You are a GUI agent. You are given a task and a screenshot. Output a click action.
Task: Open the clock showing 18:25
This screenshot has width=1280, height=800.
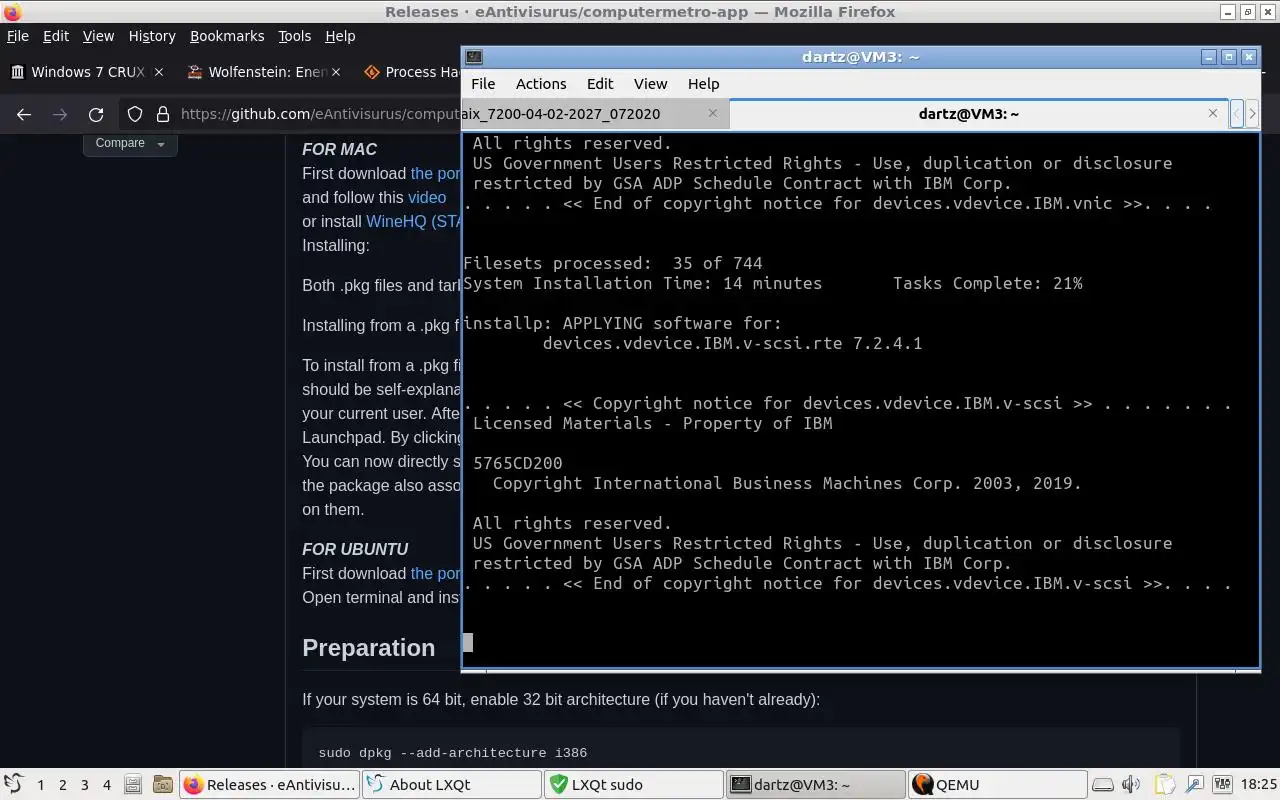click(1258, 785)
